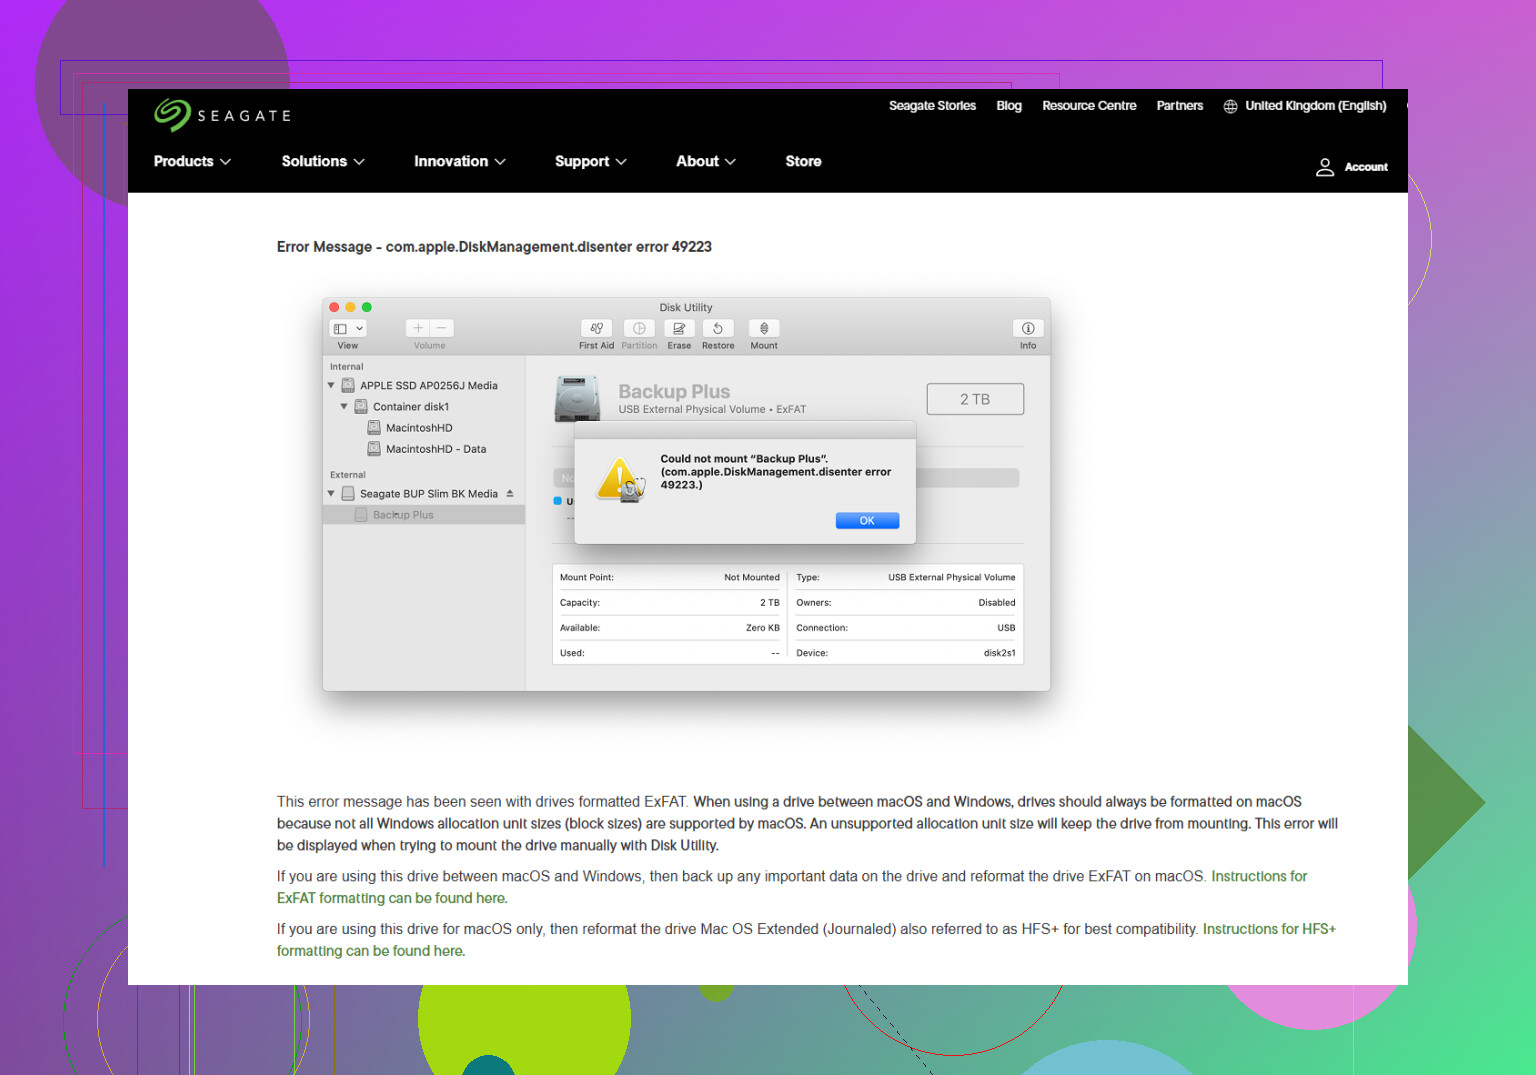Go to the Store page
The width and height of the screenshot is (1536, 1075).
(803, 161)
